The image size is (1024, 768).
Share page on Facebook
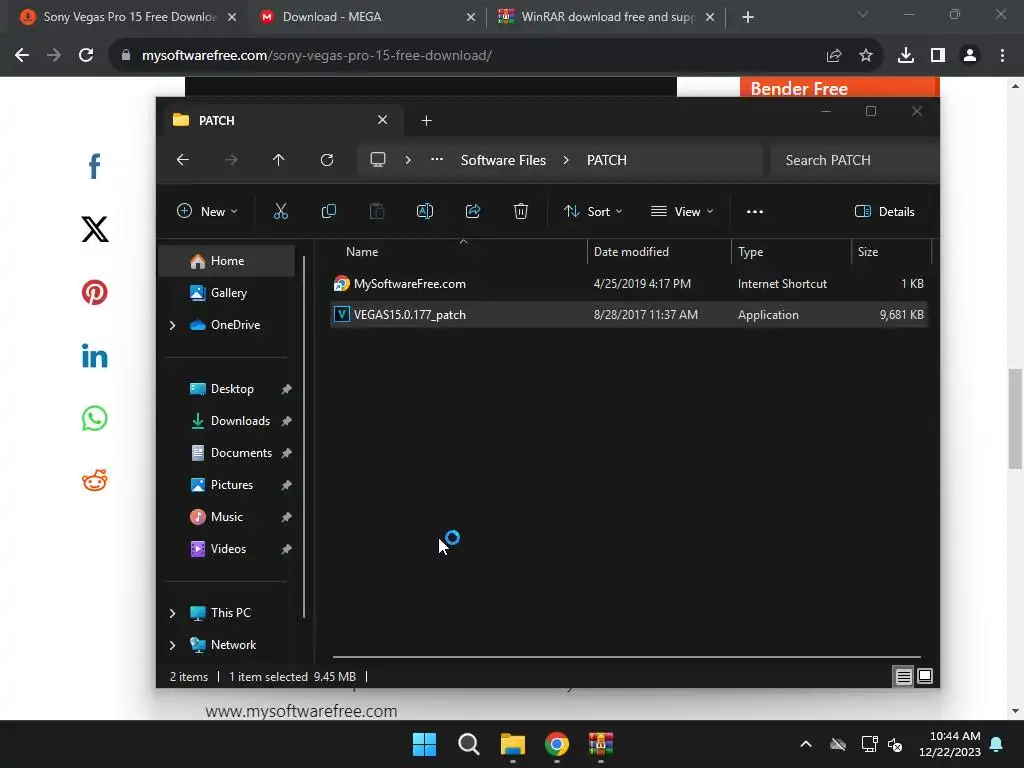(95, 166)
